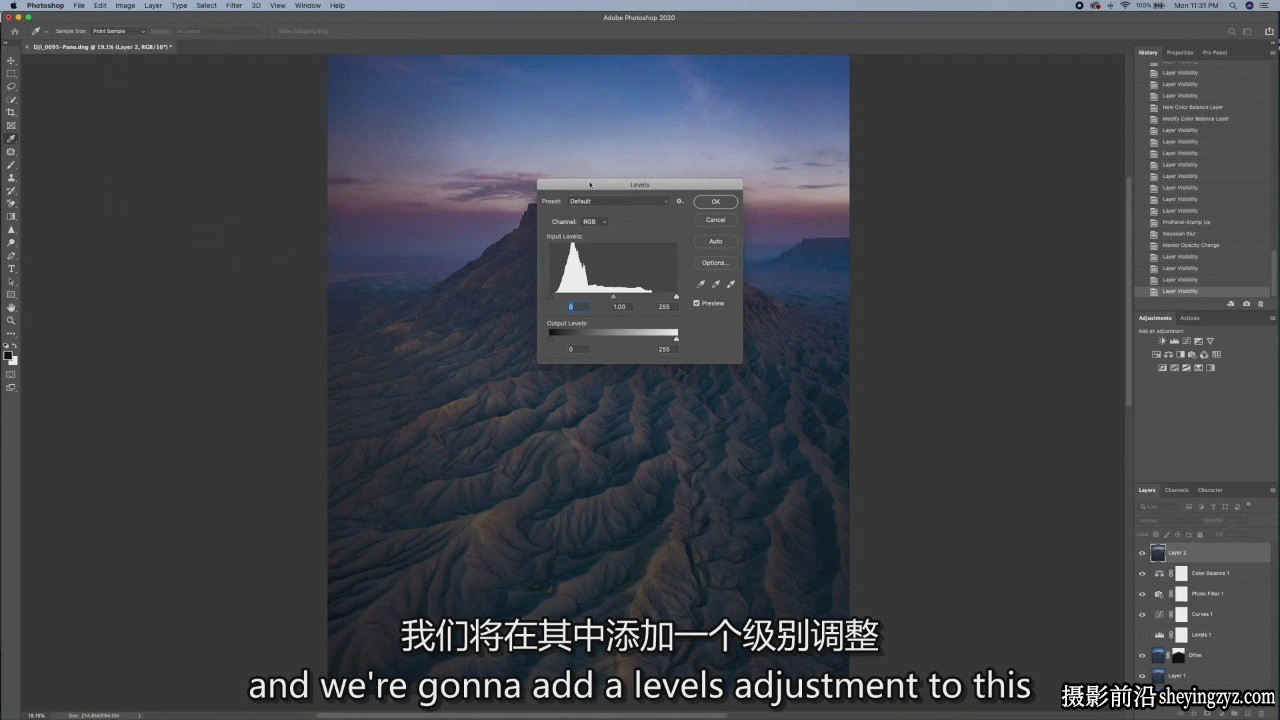The height and width of the screenshot is (720, 1280).
Task: Click the foreground color swatch
Action: [8, 355]
